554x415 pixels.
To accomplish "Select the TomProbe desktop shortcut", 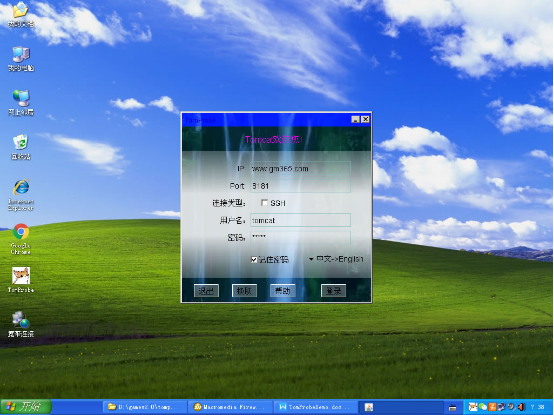I will pyautogui.click(x=21, y=280).
